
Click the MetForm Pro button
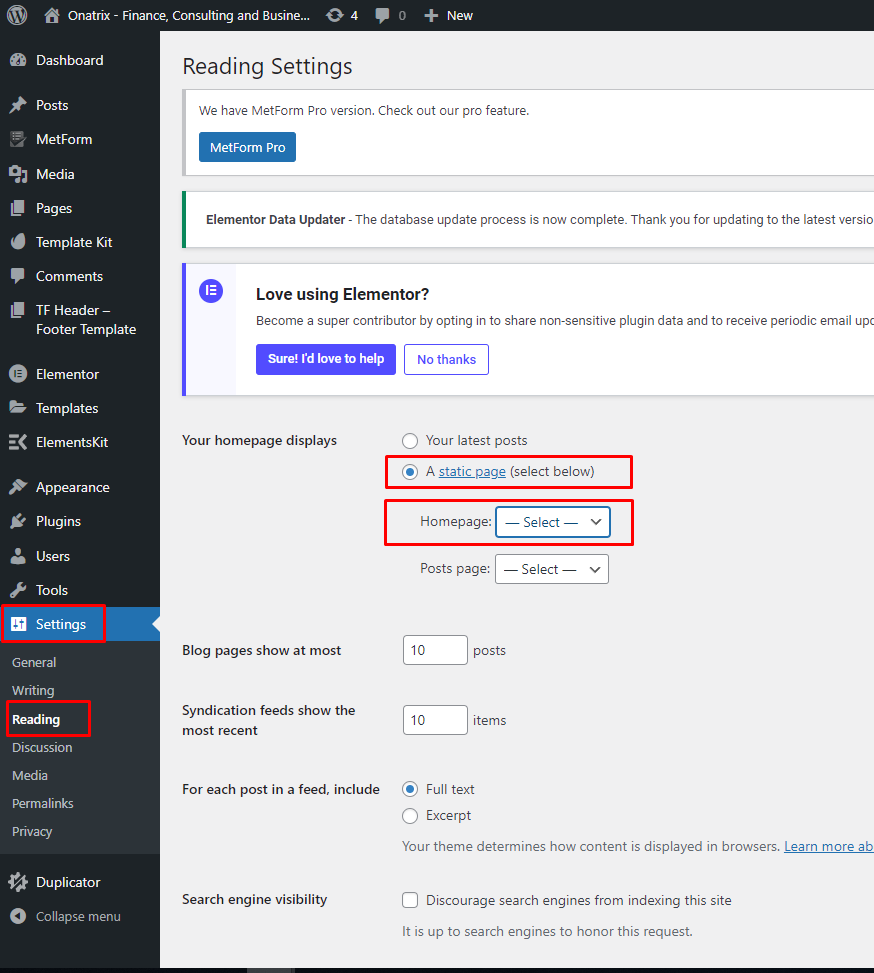[x=247, y=147]
